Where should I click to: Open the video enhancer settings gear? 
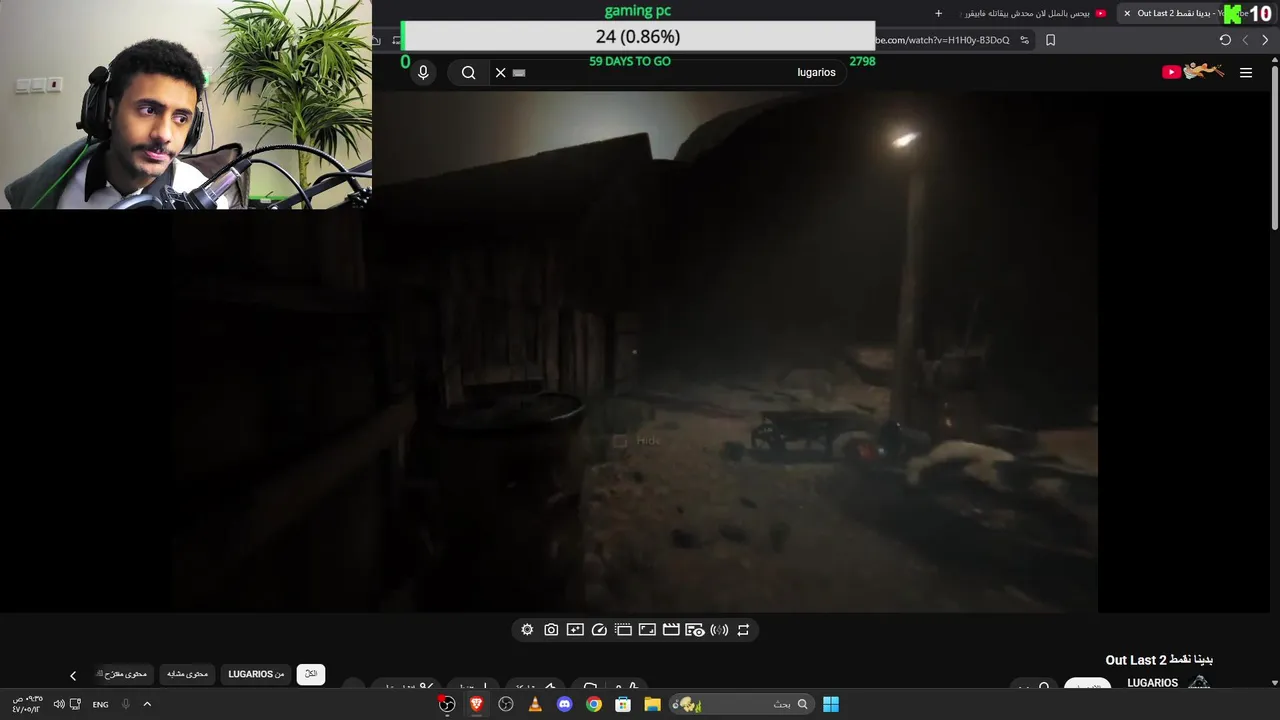(x=527, y=630)
